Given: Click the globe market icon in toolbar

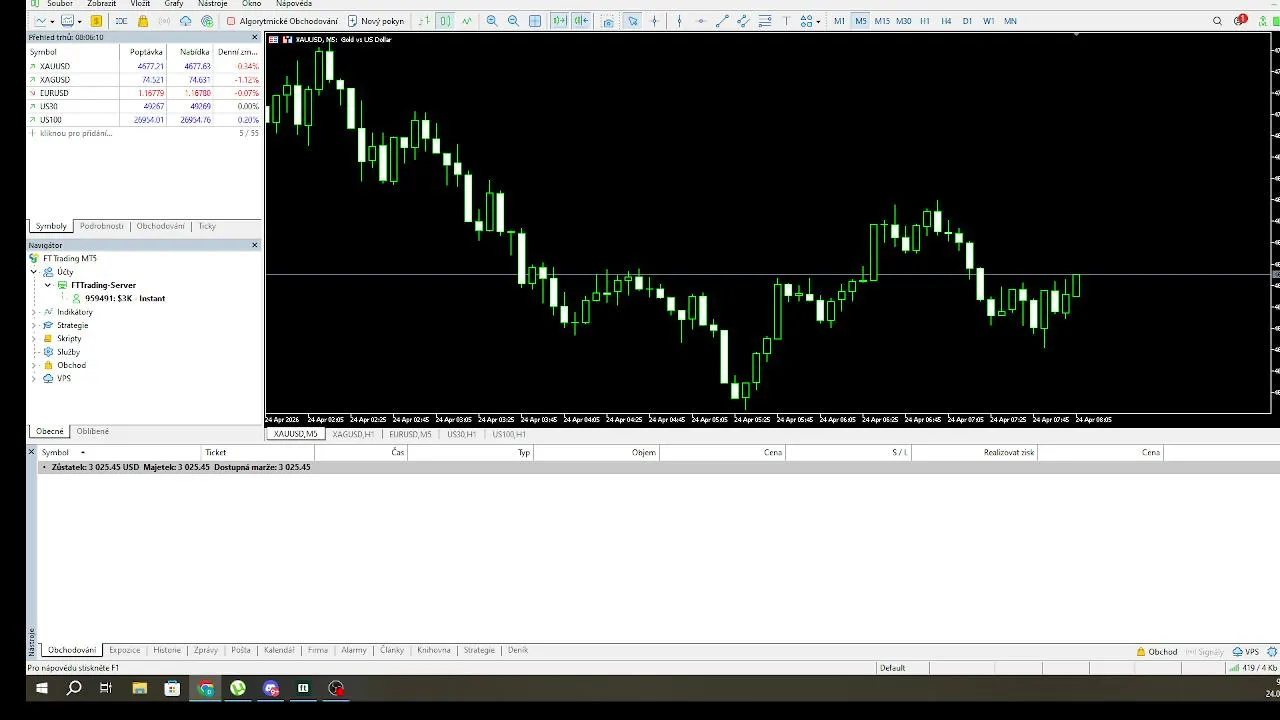Looking at the screenshot, I should tap(207, 21).
